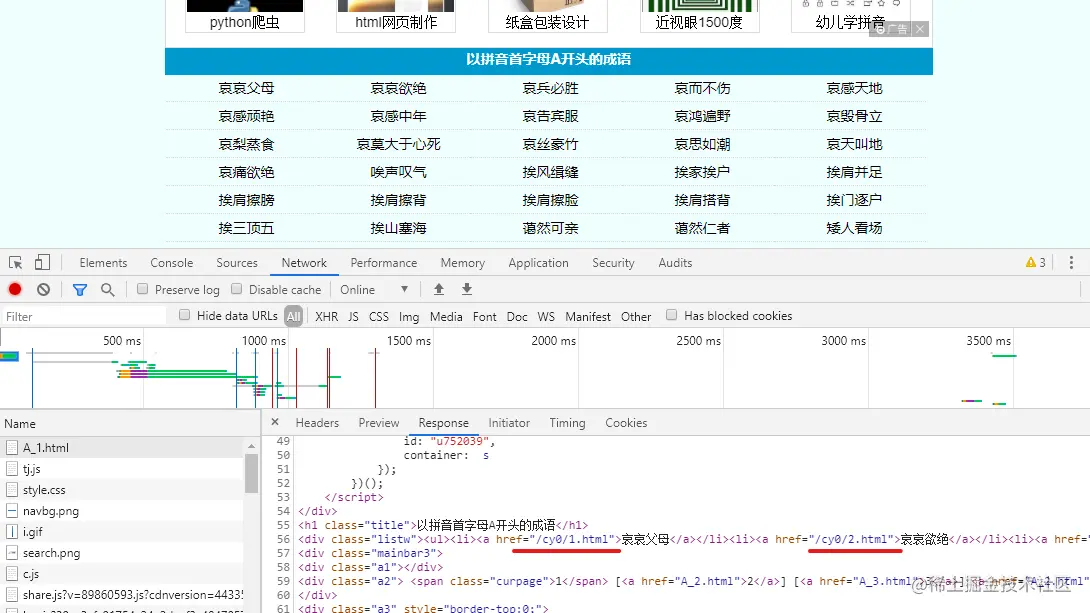Activate the inspect element picker icon
1090x613 pixels.
[x=15, y=263]
